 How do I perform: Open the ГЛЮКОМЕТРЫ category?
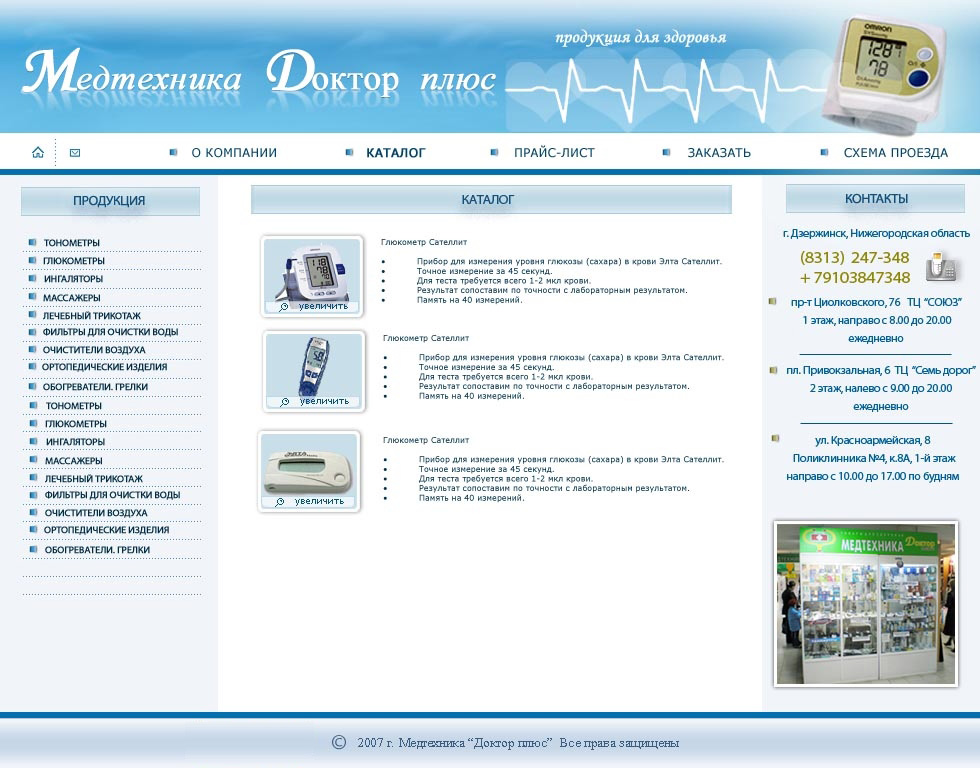tap(72, 260)
